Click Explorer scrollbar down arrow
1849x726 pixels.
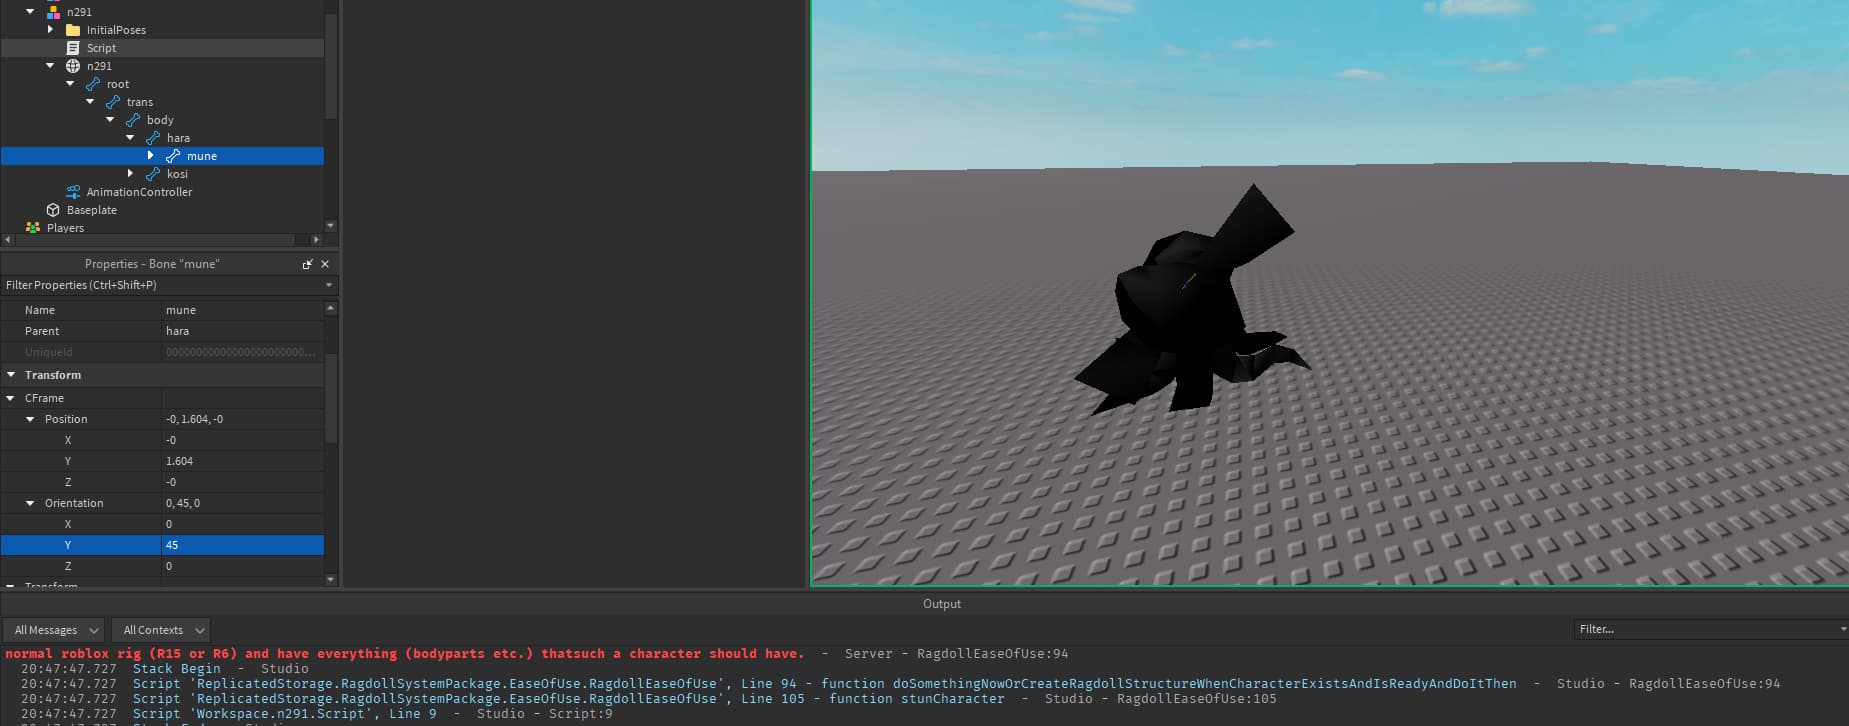pos(331,226)
